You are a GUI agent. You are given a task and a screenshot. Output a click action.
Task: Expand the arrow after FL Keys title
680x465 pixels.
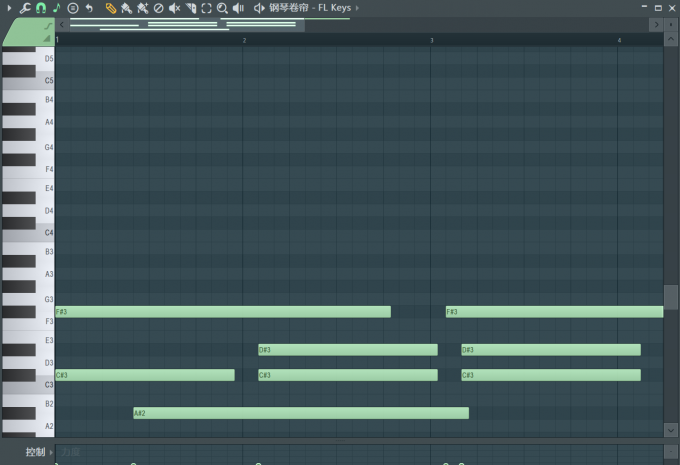(357, 8)
